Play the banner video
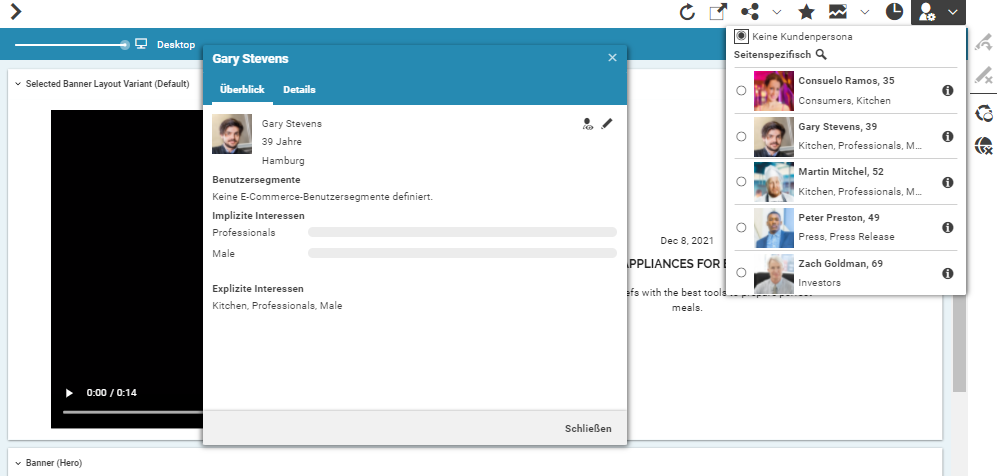The height and width of the screenshot is (476, 1001). (x=69, y=393)
